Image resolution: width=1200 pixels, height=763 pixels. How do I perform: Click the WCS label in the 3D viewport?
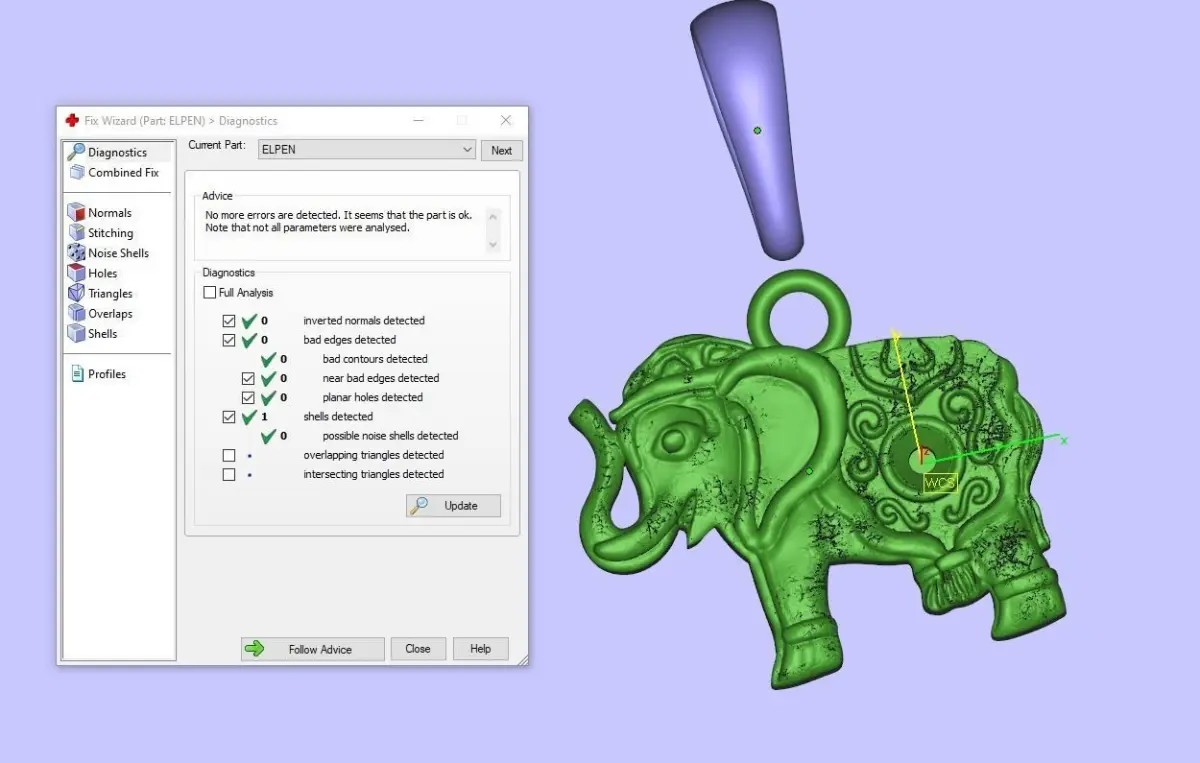(x=940, y=483)
